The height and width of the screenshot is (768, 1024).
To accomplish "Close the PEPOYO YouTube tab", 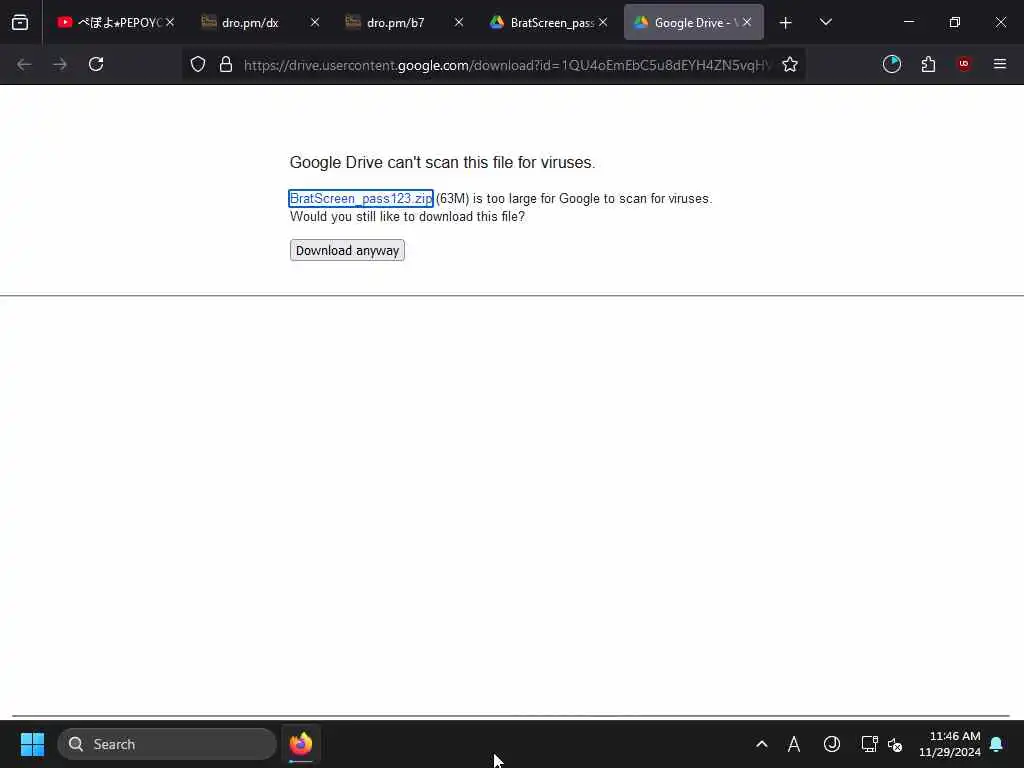I will point(170,22).
